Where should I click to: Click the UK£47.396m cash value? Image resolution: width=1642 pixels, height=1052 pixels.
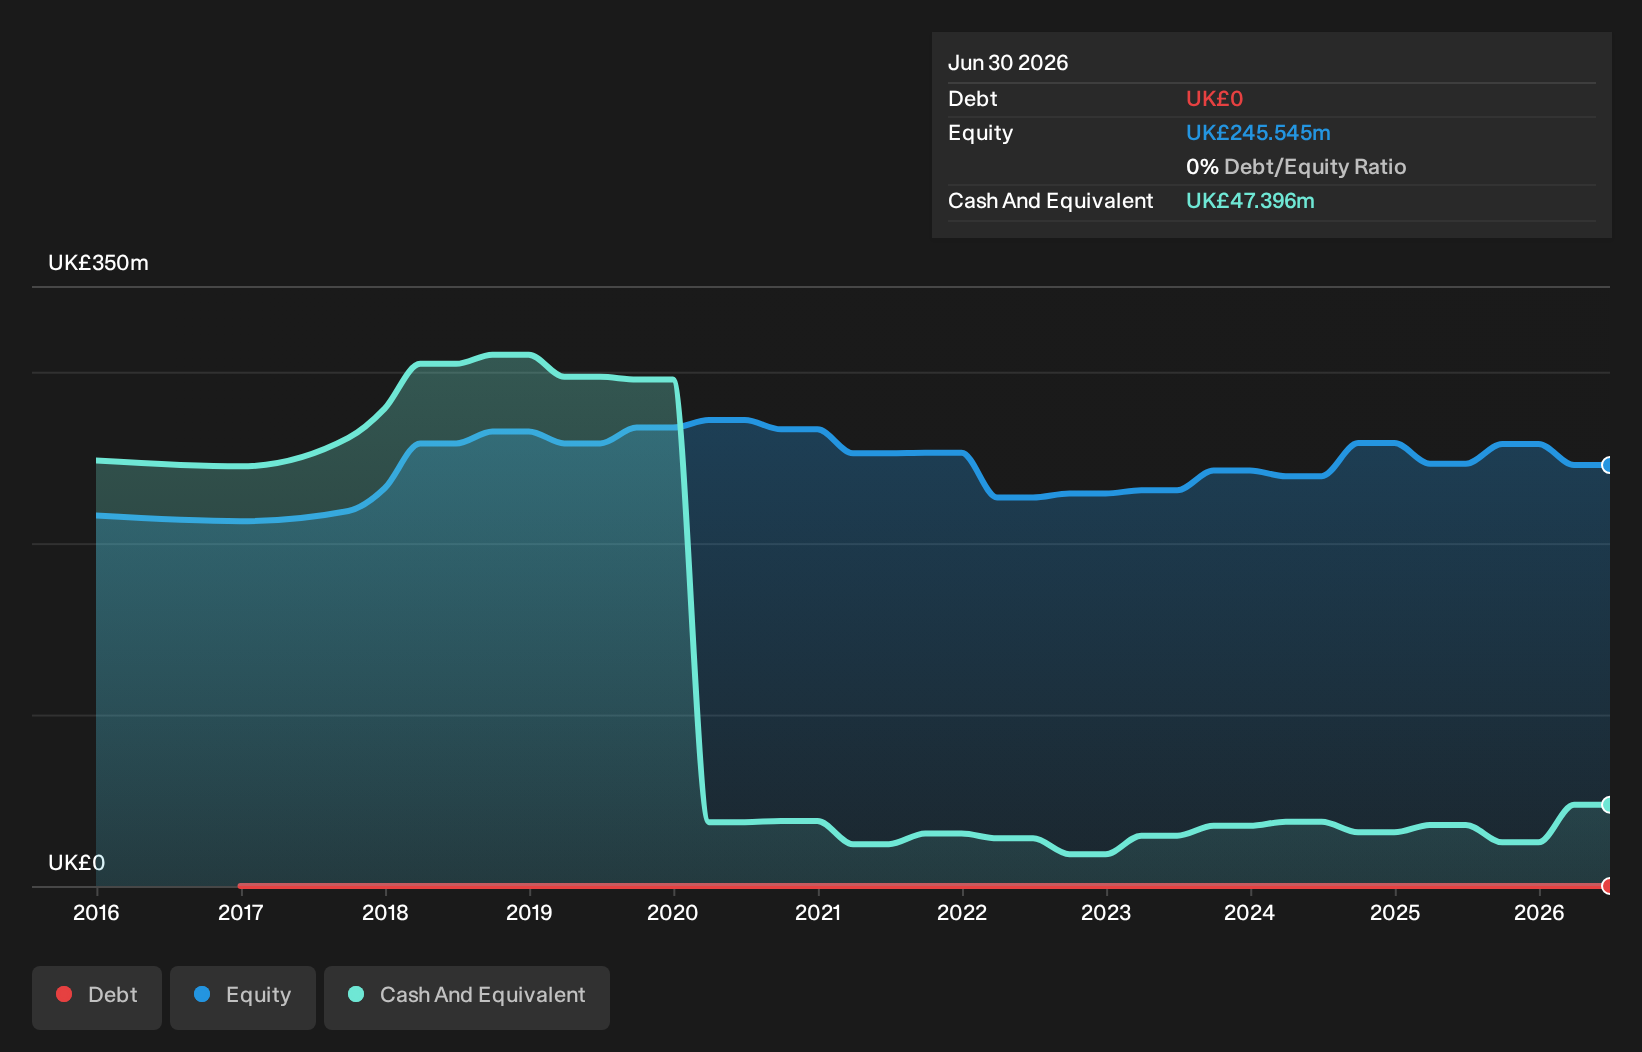pos(1250,201)
